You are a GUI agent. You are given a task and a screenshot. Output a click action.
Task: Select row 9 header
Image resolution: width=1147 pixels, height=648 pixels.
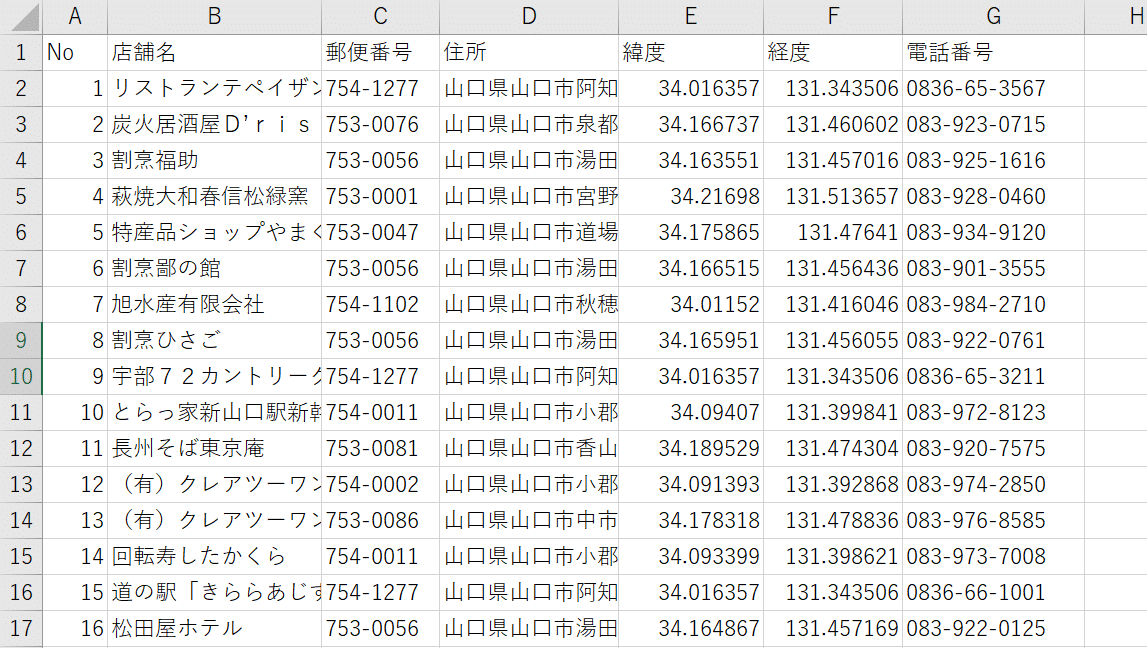[21, 341]
